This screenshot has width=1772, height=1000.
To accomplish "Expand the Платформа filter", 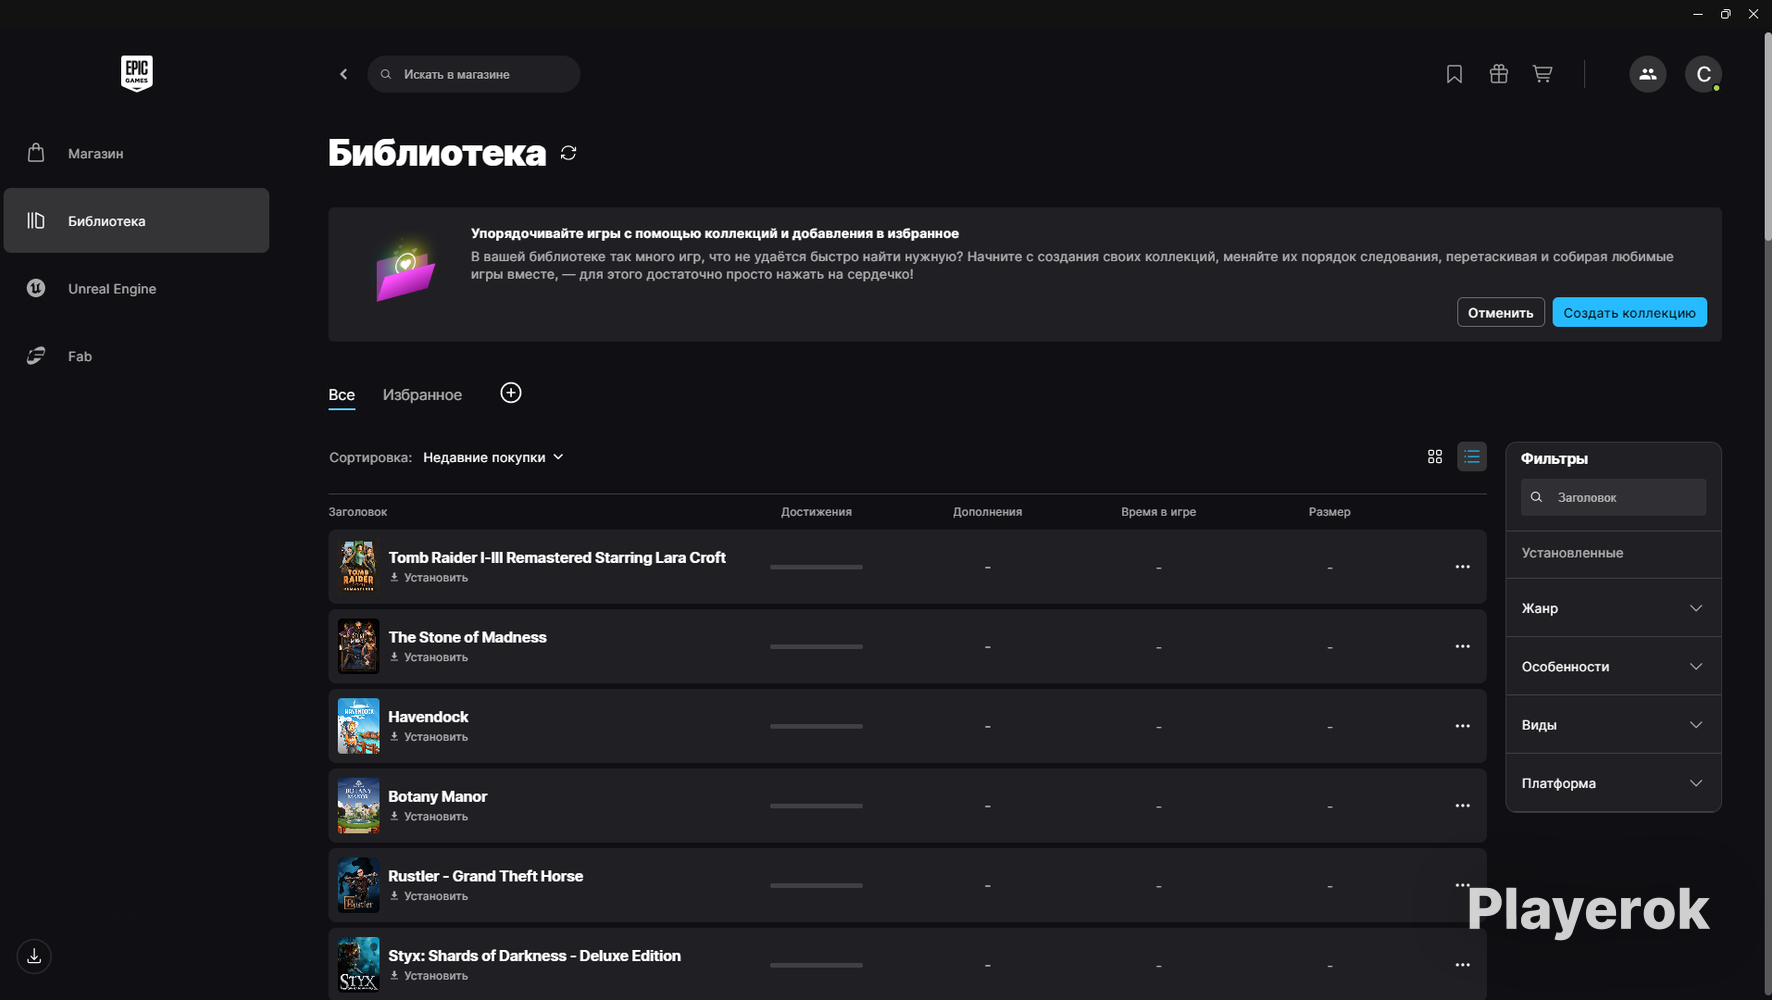I will 1613,783.
